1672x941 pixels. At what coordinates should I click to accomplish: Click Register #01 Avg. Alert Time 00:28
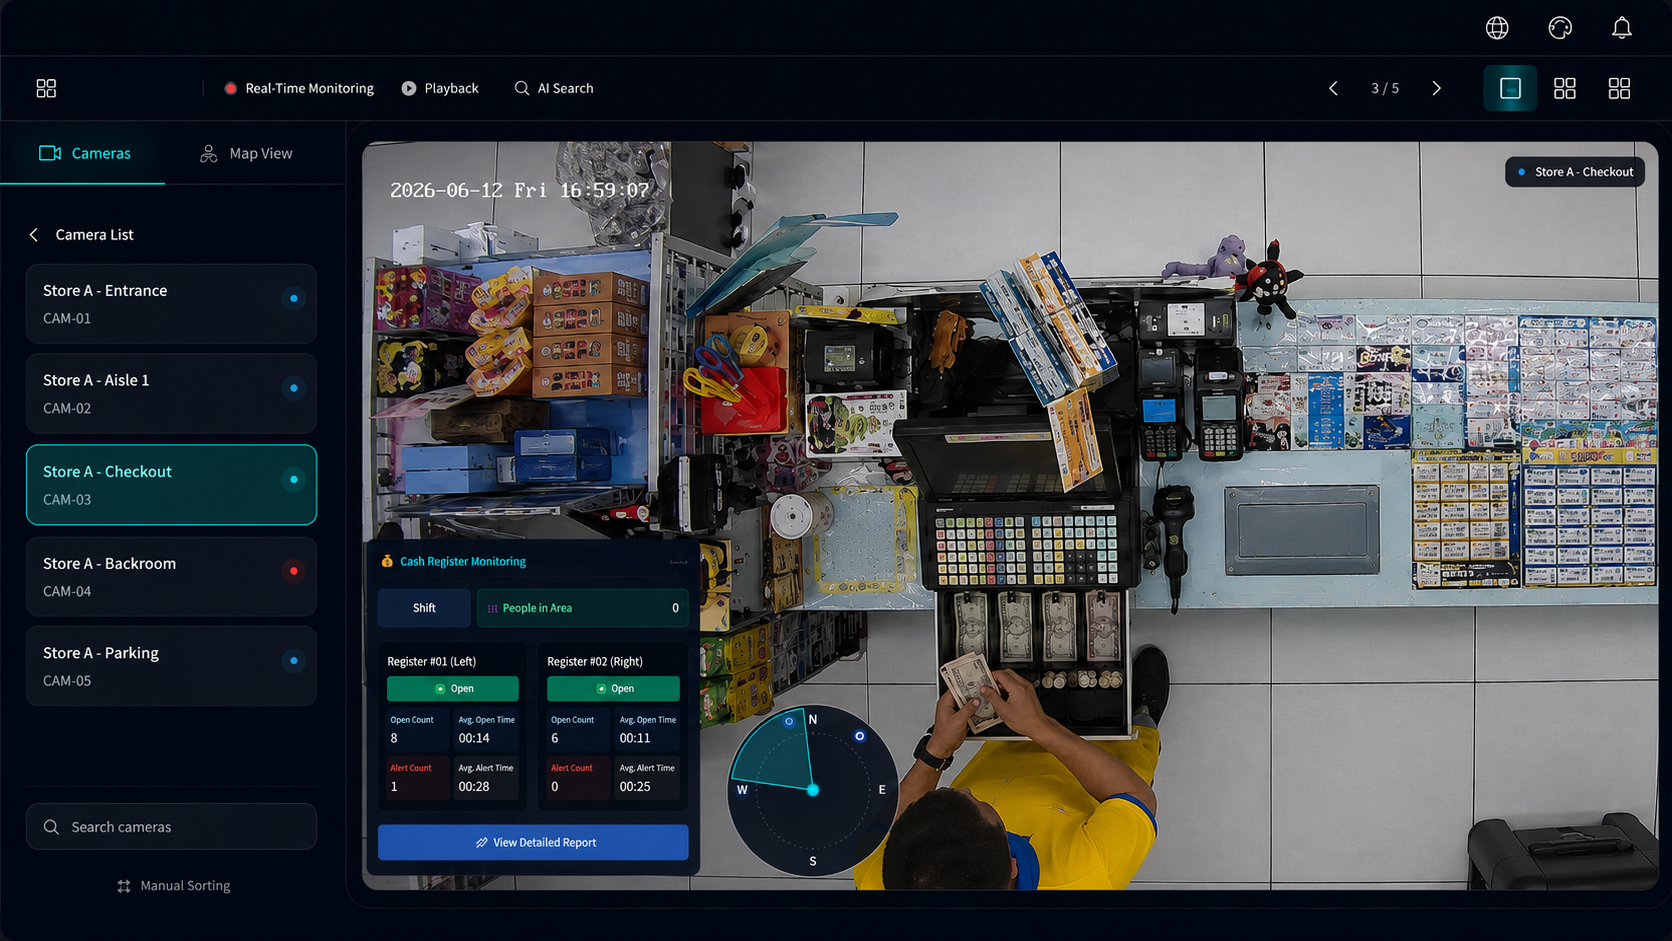474,787
